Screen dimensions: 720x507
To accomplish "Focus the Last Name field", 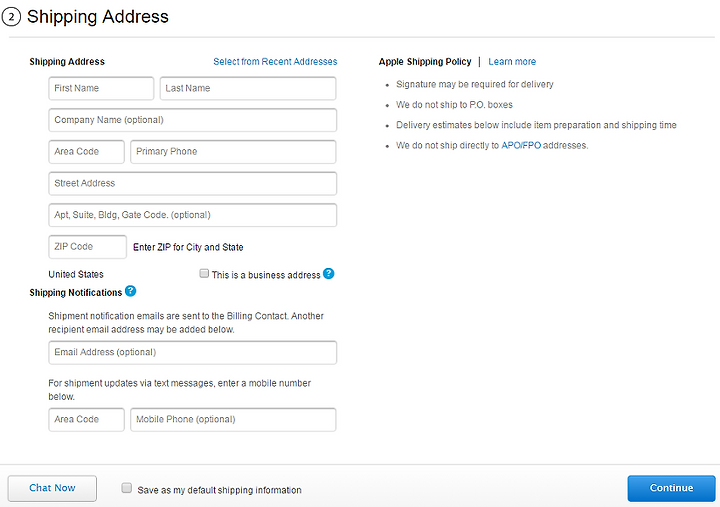I will pyautogui.click(x=248, y=88).
